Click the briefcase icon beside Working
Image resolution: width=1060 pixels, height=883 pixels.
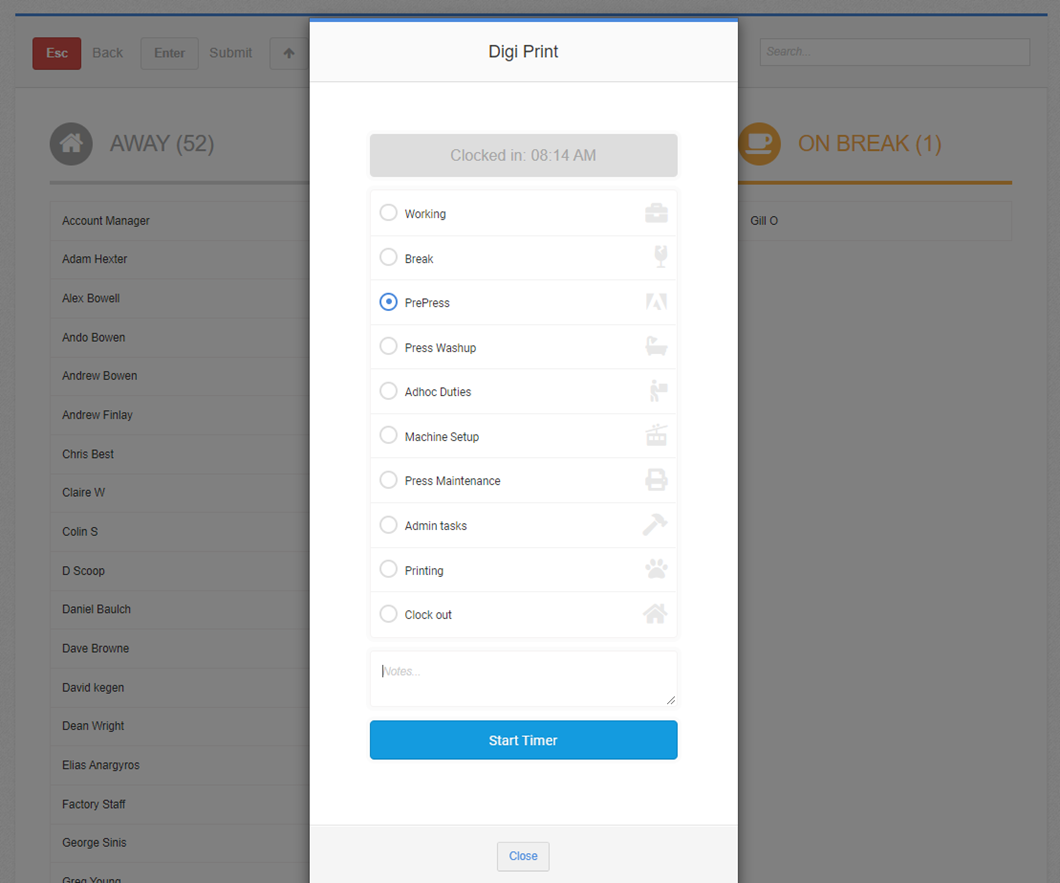(x=656, y=213)
